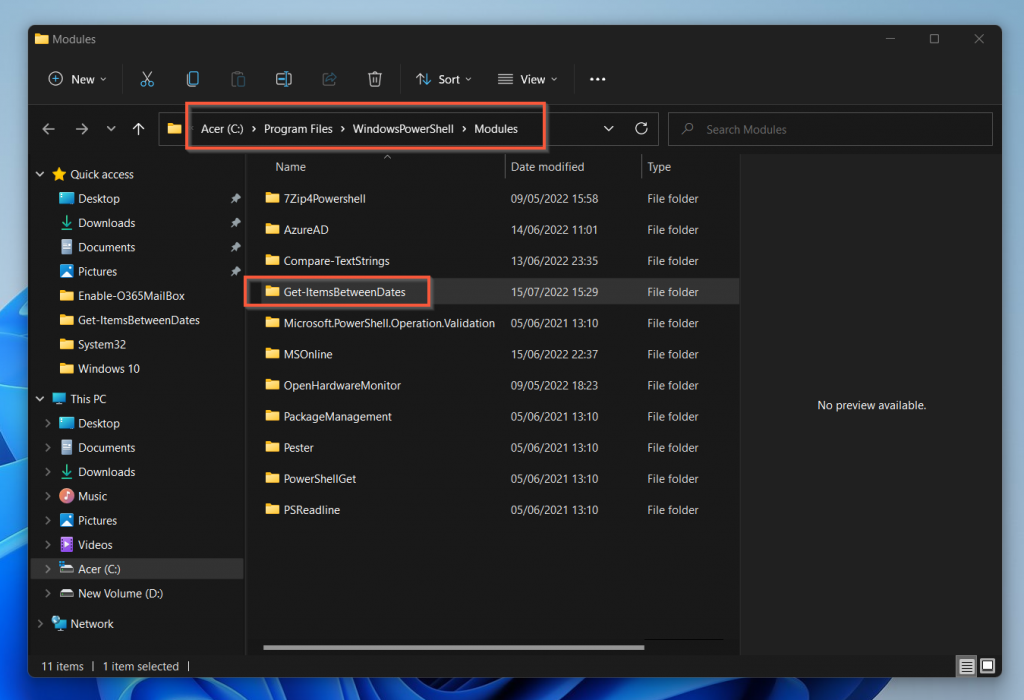Click the Search Modules field
The image size is (1024, 700).
(831, 129)
